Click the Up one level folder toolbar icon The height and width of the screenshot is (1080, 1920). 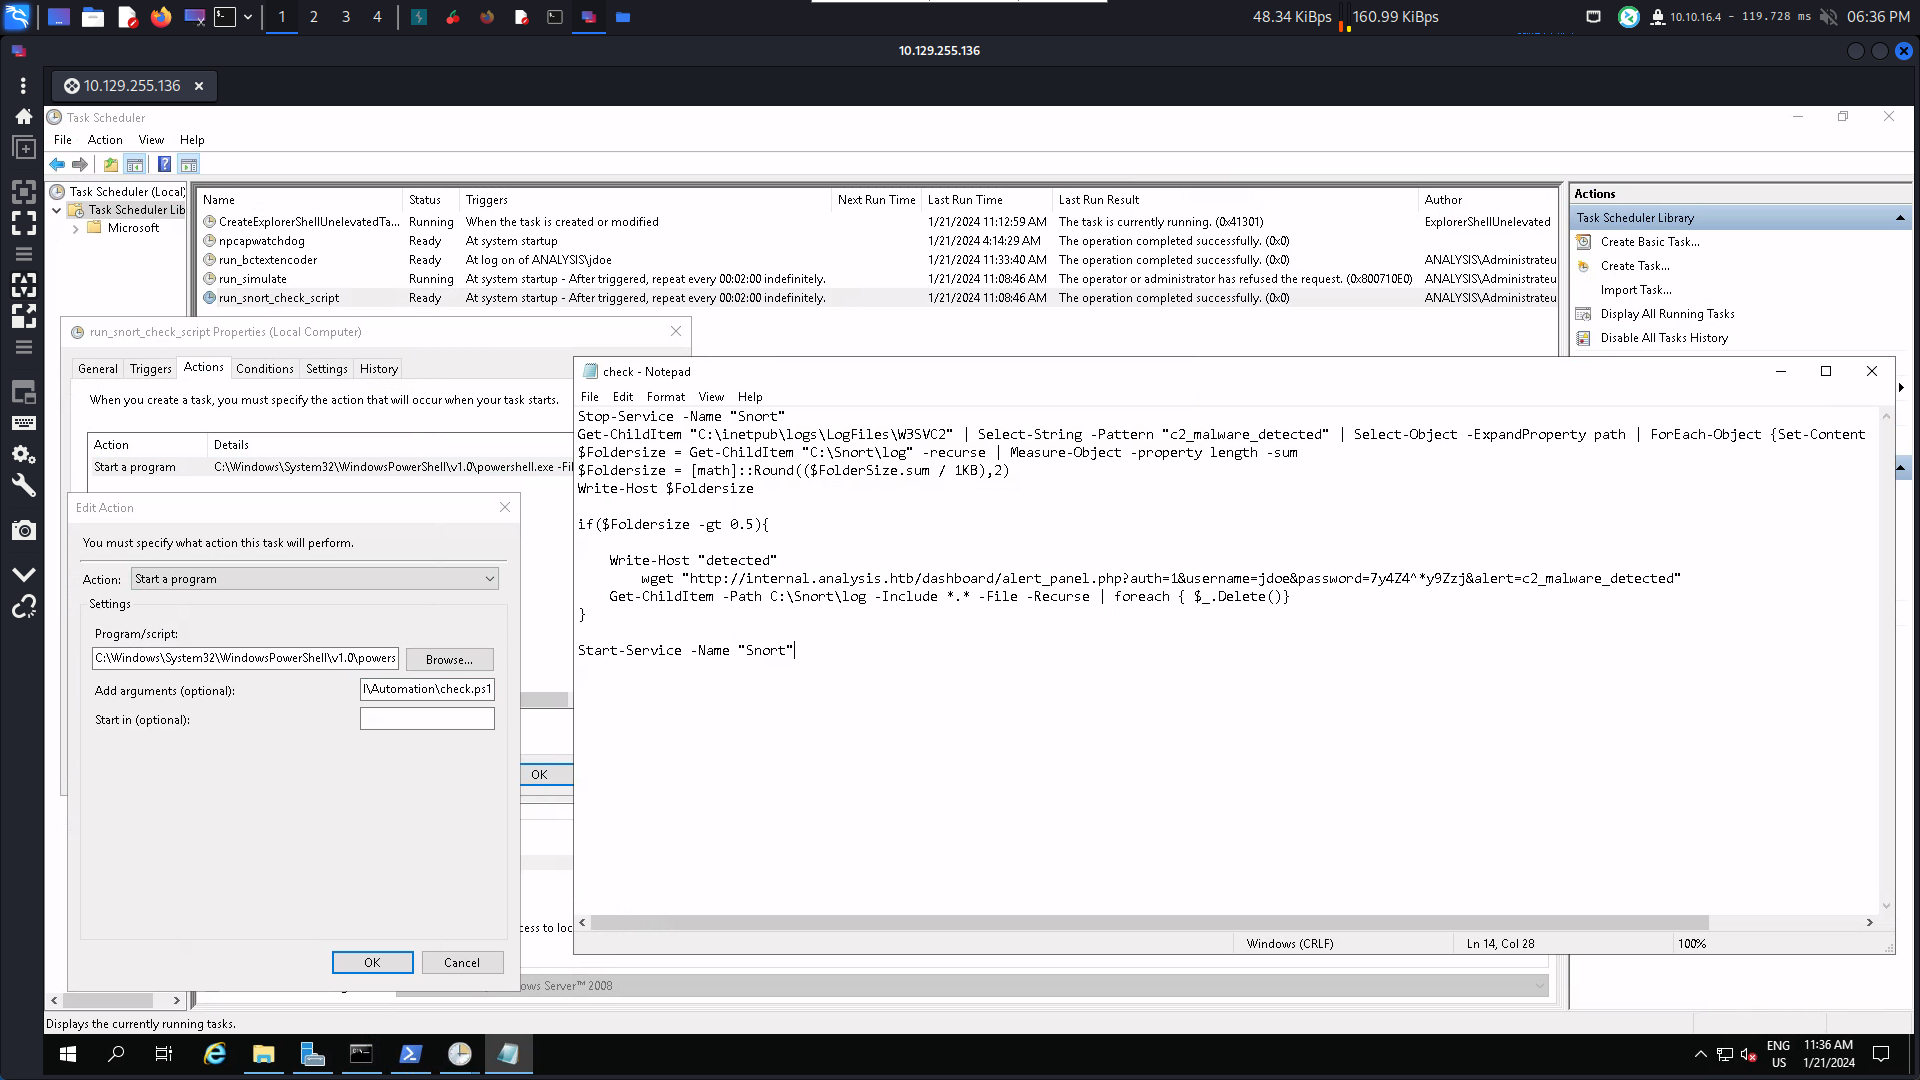(111, 165)
